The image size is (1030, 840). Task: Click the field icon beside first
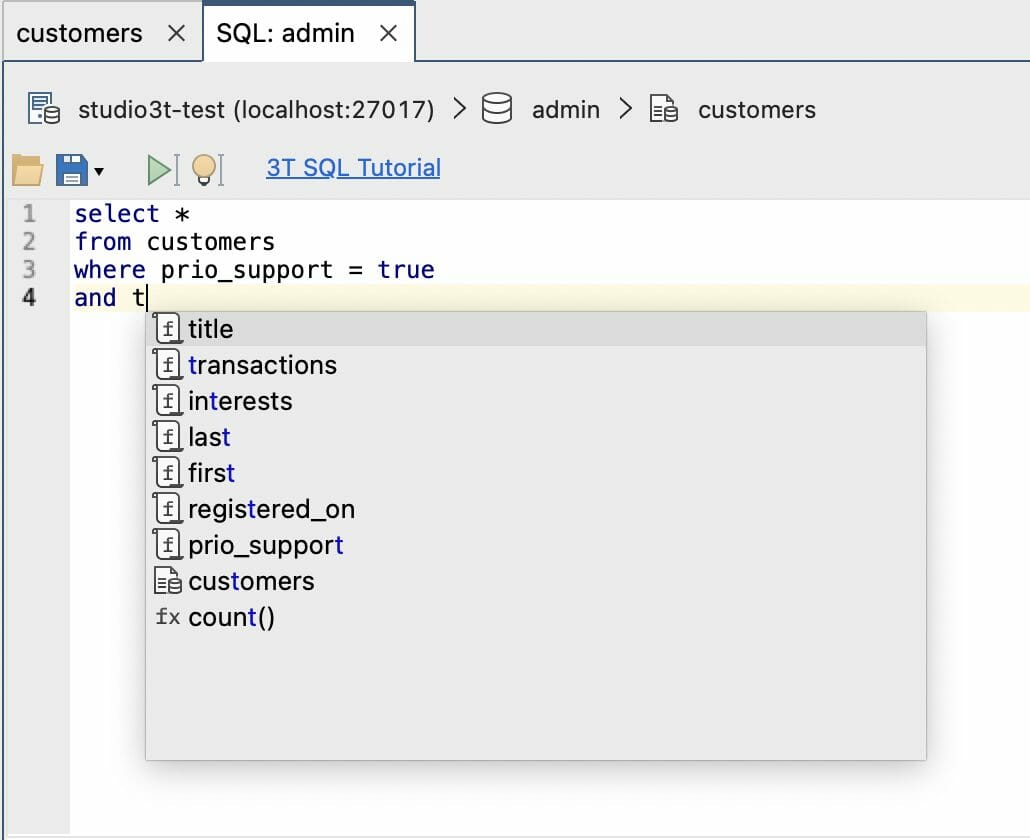click(x=168, y=473)
